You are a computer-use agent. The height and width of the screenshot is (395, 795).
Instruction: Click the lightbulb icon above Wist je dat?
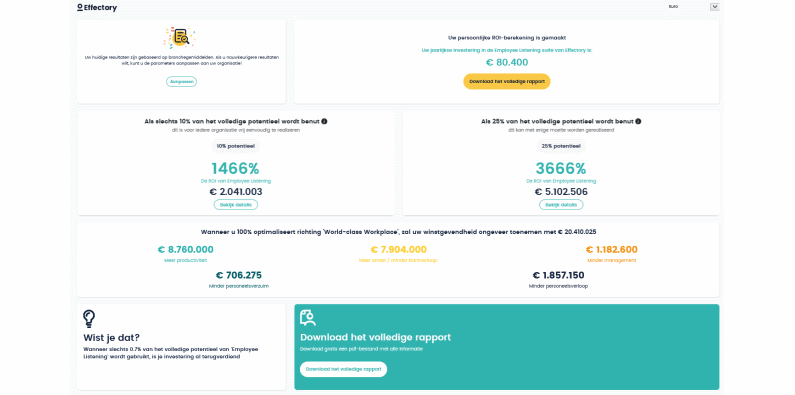pos(89,319)
